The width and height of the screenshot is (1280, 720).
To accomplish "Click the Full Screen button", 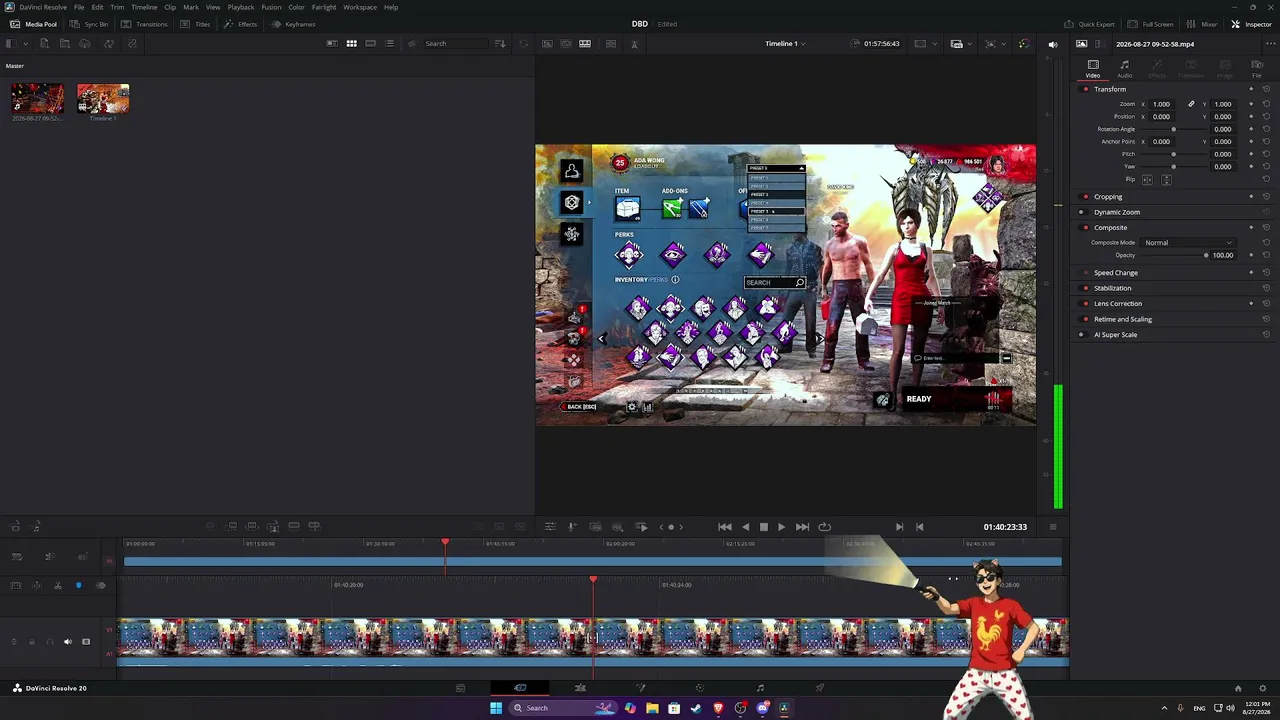I will (1150, 24).
